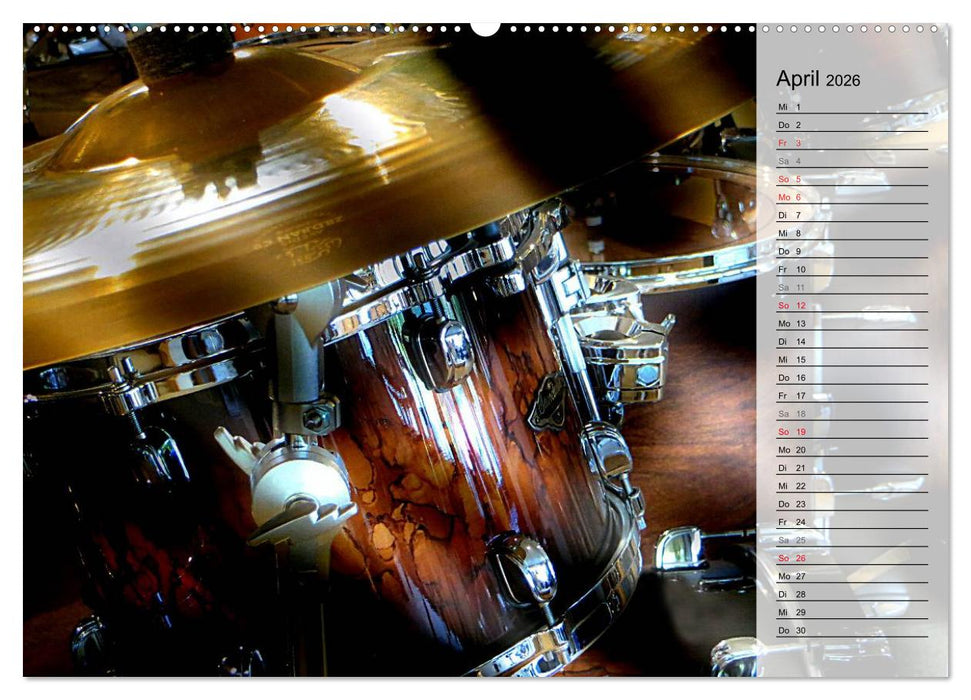
Task: Select the Di 28 date entry
Action: pyautogui.click(x=791, y=594)
